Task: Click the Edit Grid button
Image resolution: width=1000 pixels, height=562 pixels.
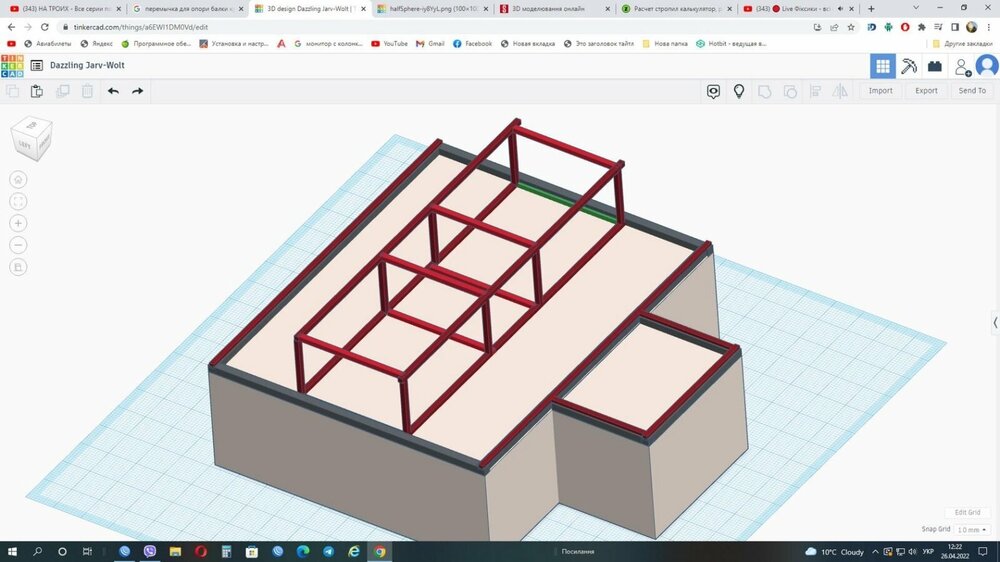Action: [x=967, y=513]
